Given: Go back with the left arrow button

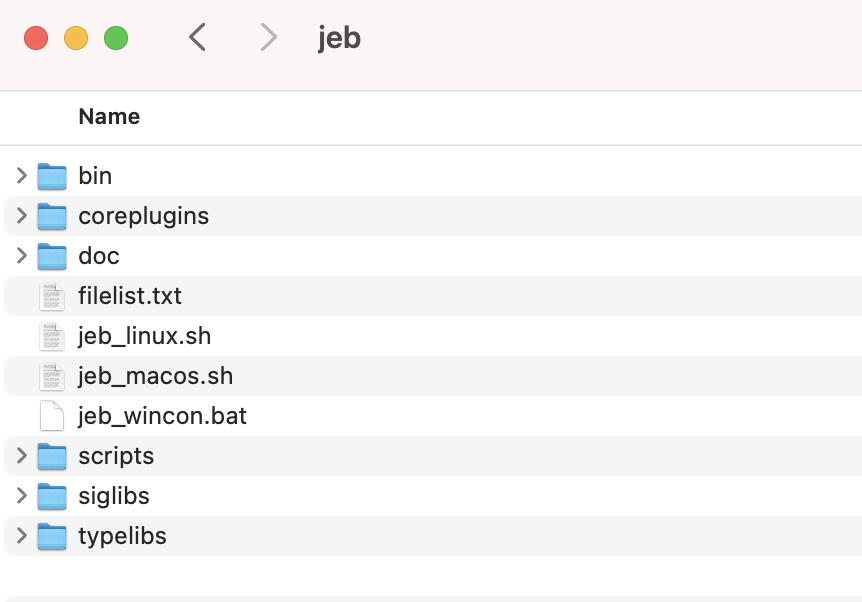Looking at the screenshot, I should 197,37.
